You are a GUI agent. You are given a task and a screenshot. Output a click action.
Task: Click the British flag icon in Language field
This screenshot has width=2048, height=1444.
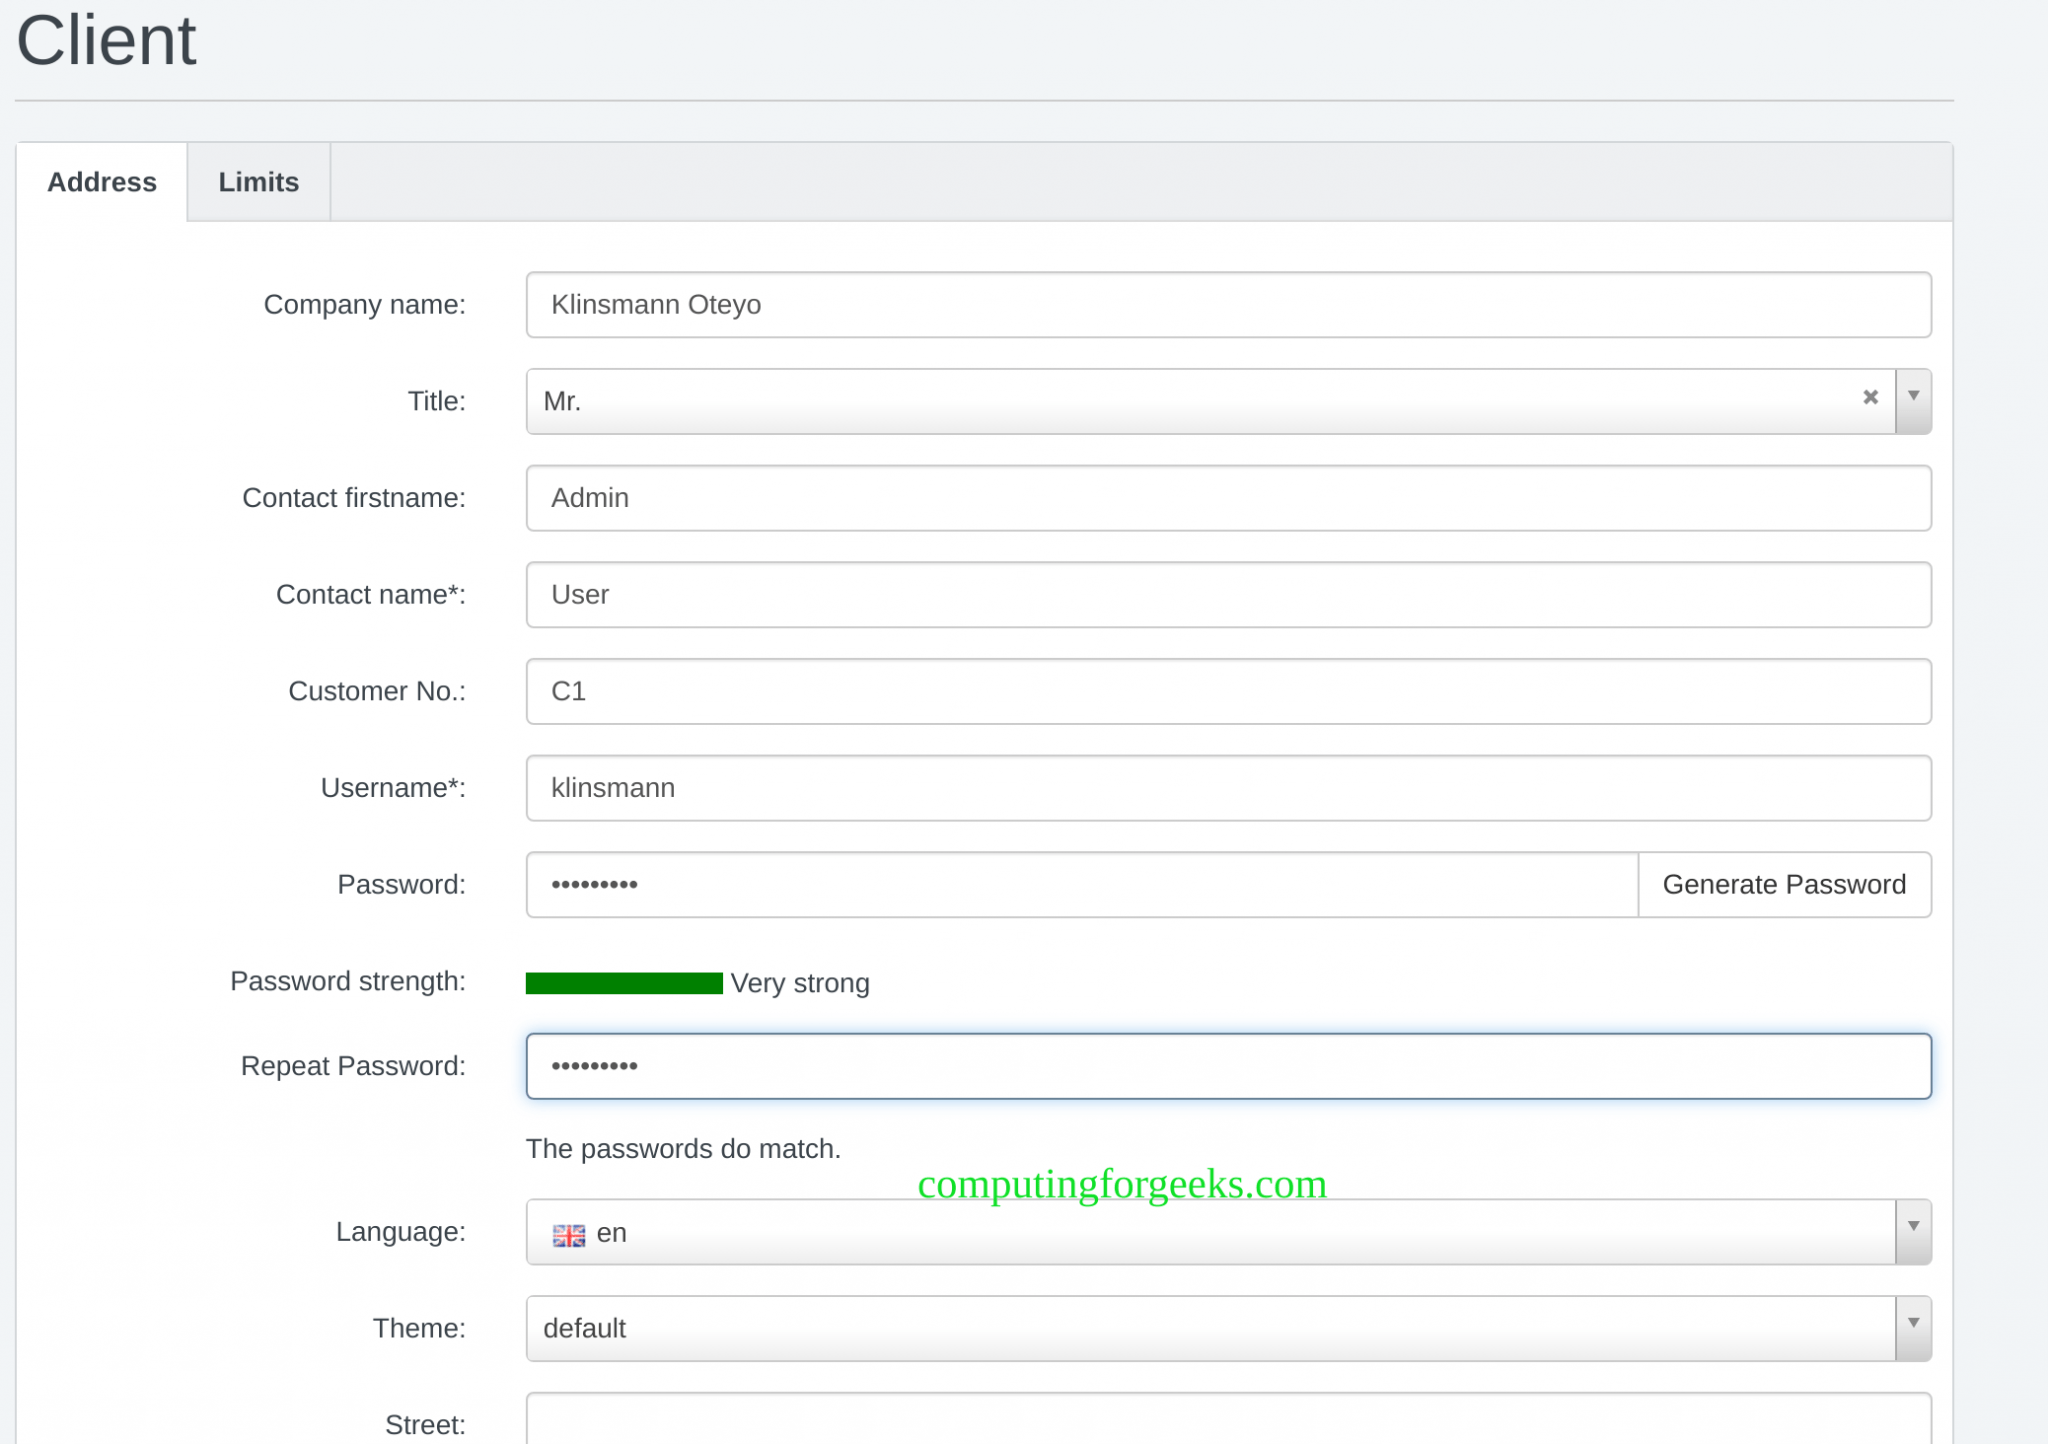pos(568,1236)
